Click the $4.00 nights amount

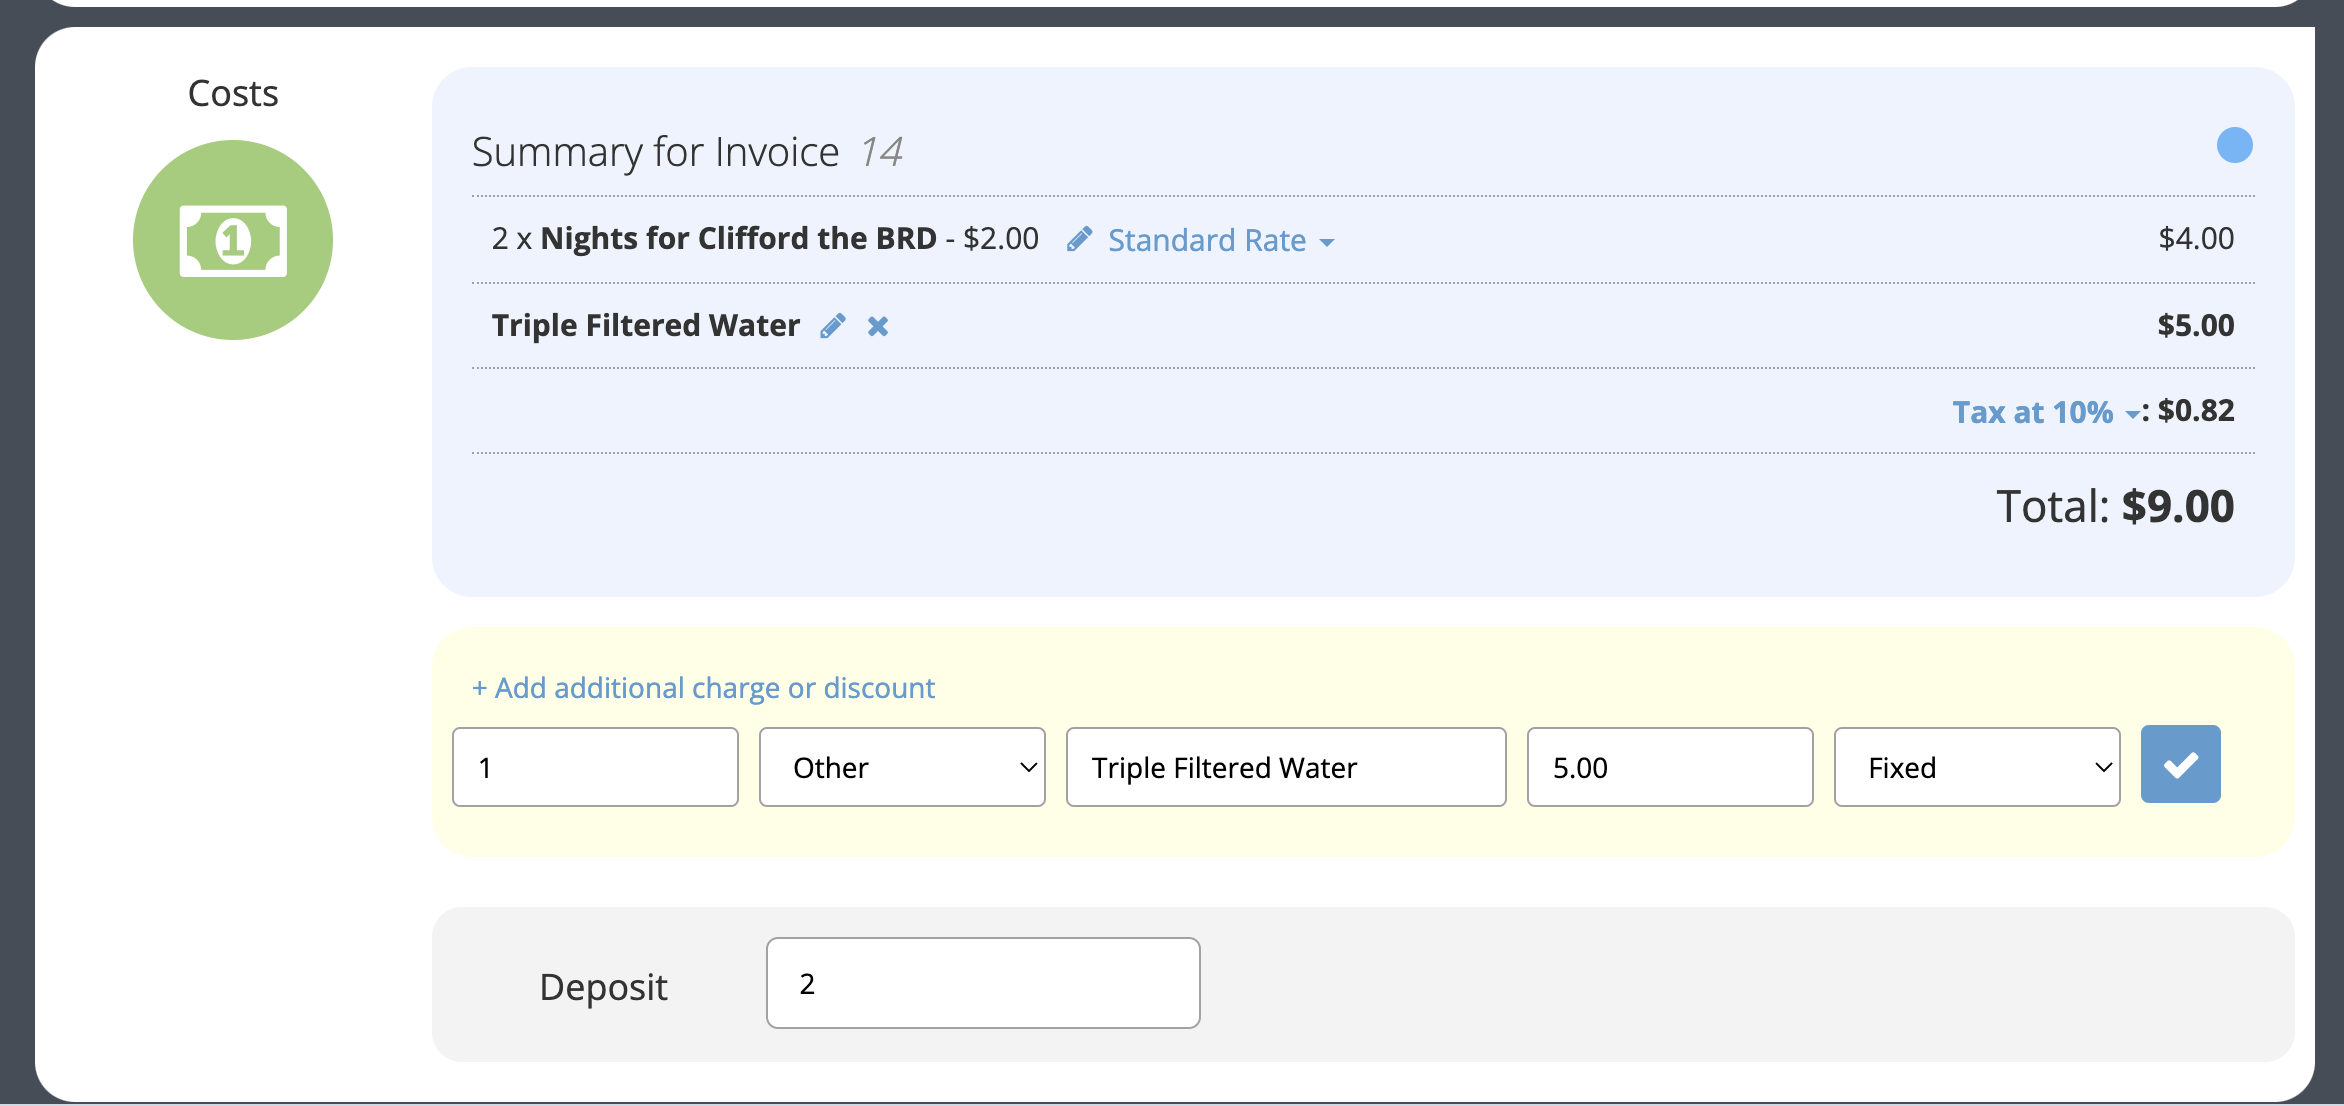click(x=2196, y=238)
